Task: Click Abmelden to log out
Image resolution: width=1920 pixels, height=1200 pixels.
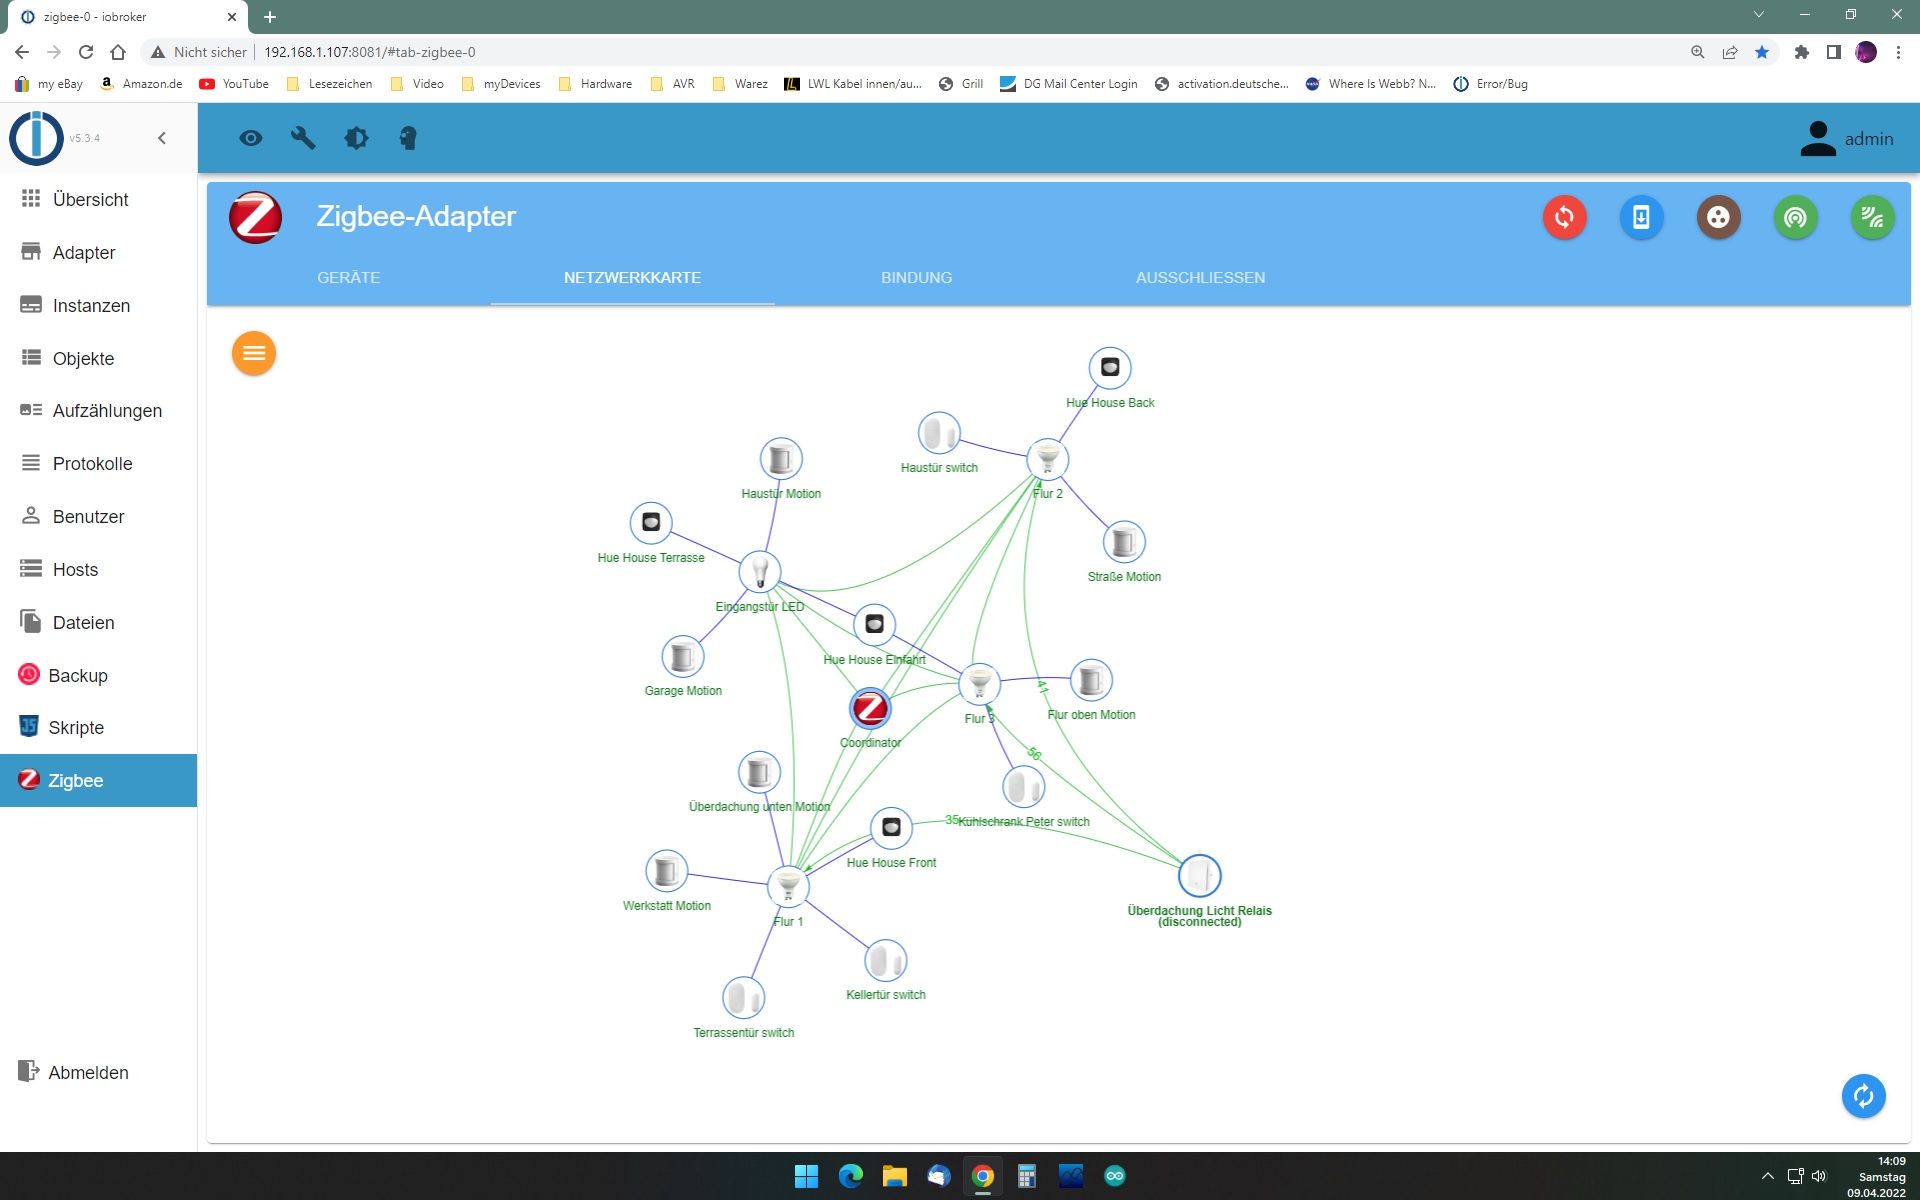Action: [88, 1072]
